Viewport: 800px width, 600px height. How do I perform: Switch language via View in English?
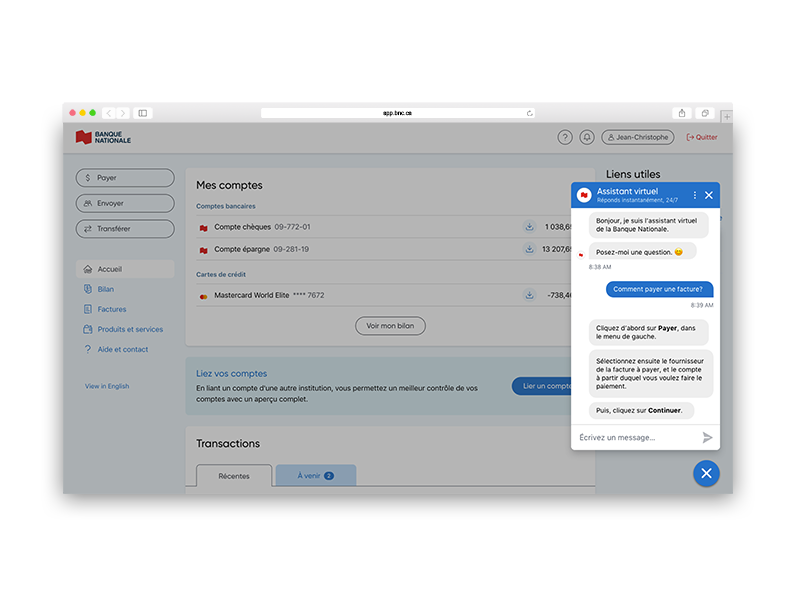[x=107, y=386]
